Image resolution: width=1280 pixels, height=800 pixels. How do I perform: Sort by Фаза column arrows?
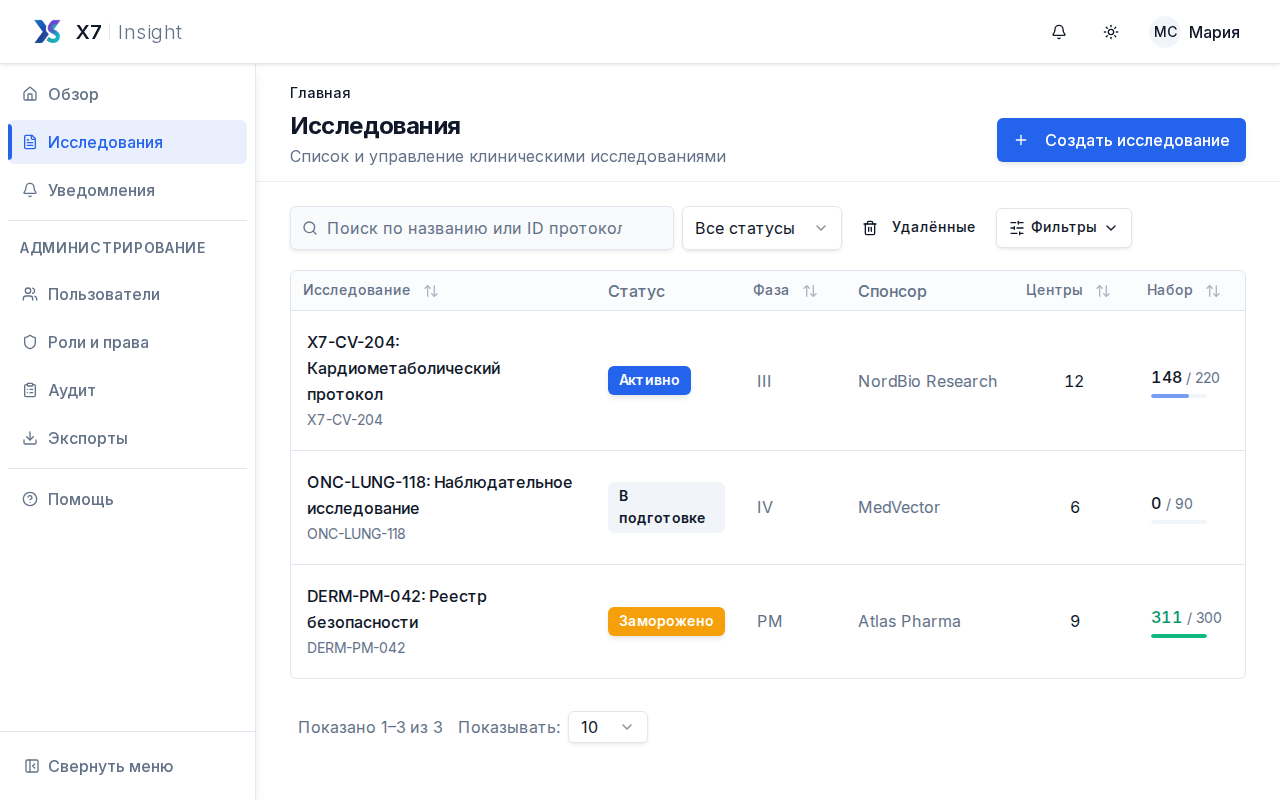click(810, 291)
